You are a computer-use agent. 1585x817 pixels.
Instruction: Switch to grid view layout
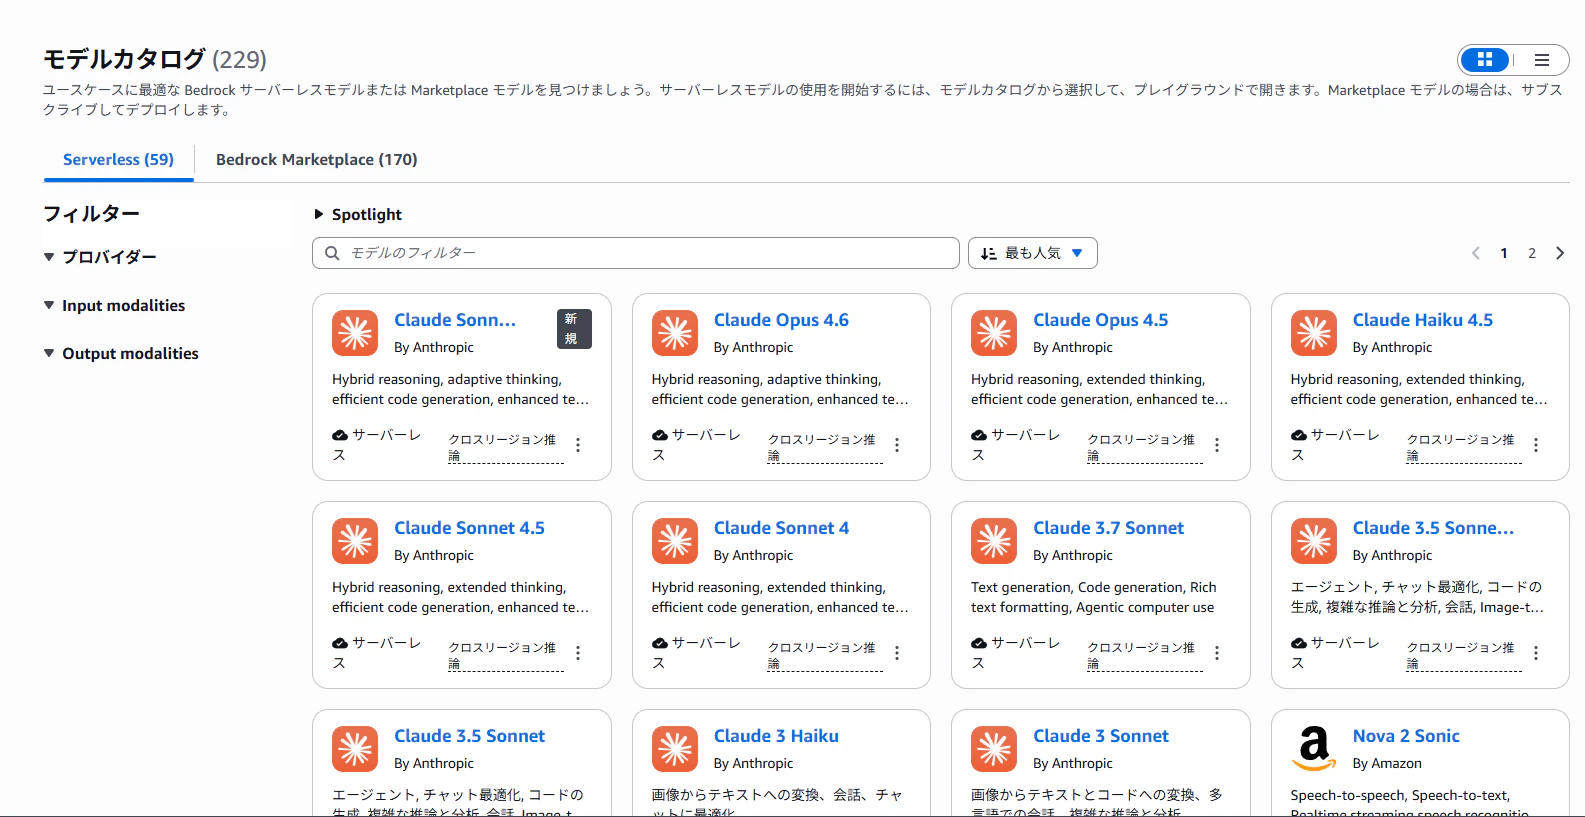click(x=1485, y=60)
